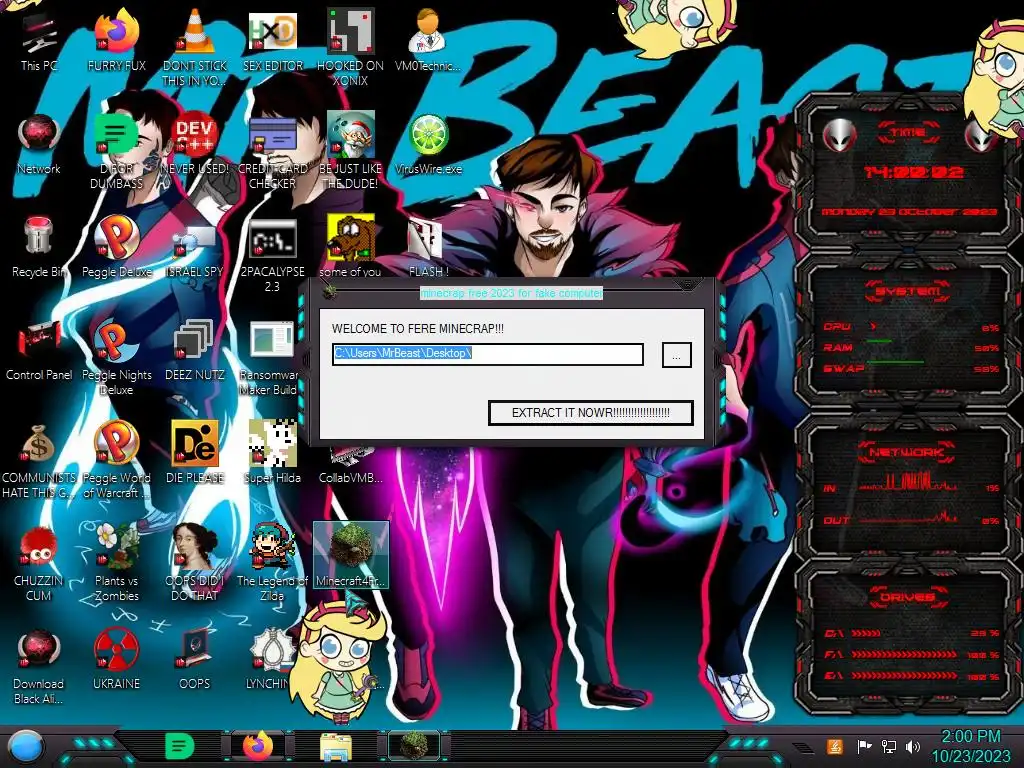Click the volume speaker tray icon
Viewport: 1024px width, 768px height.
tap(913, 746)
